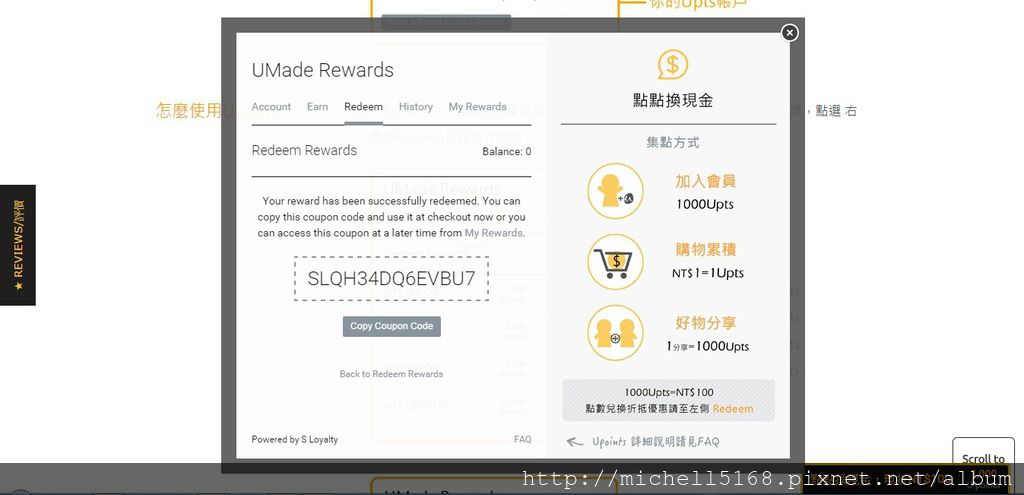Screen dimensions: 1024x495
Task: Switch to the Earn tab
Action: point(317,106)
